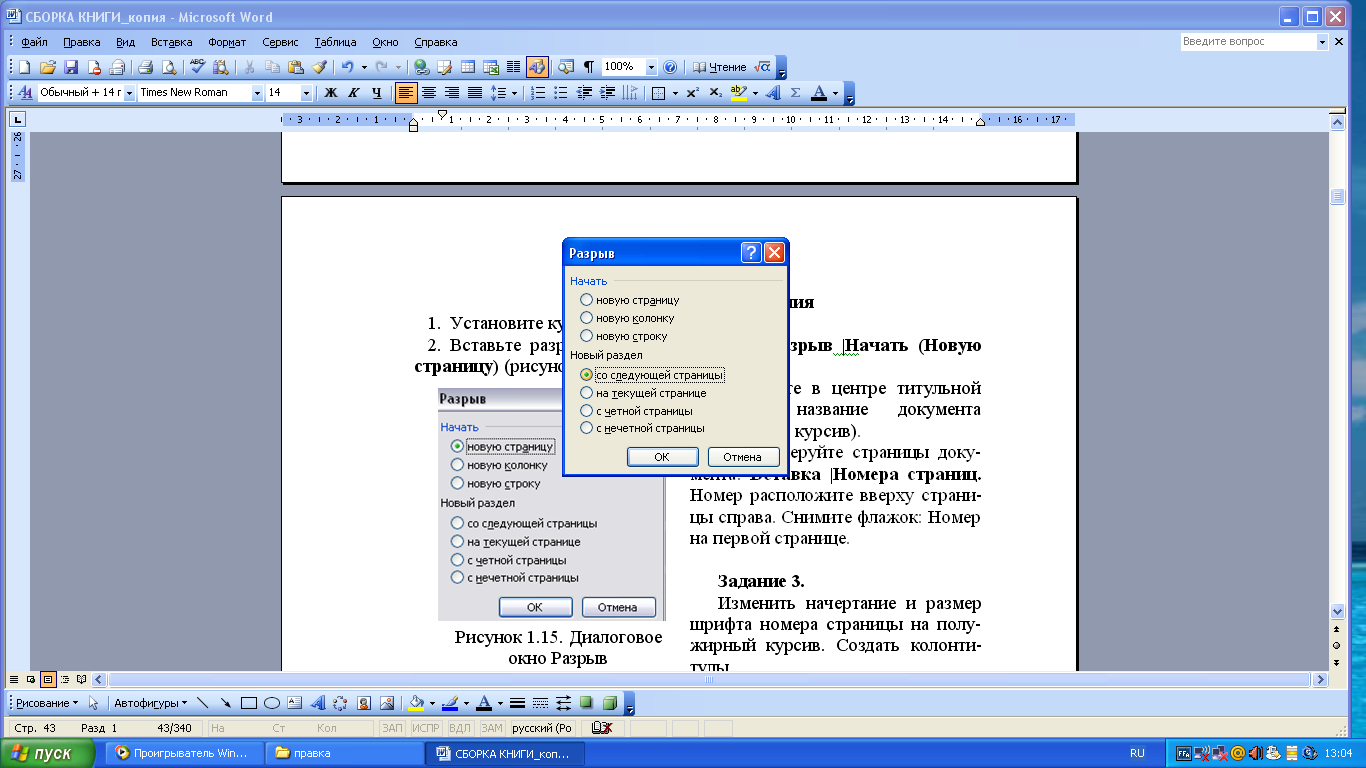The width and height of the screenshot is (1366, 768).
Task: Open the Файл menu
Action: point(34,42)
